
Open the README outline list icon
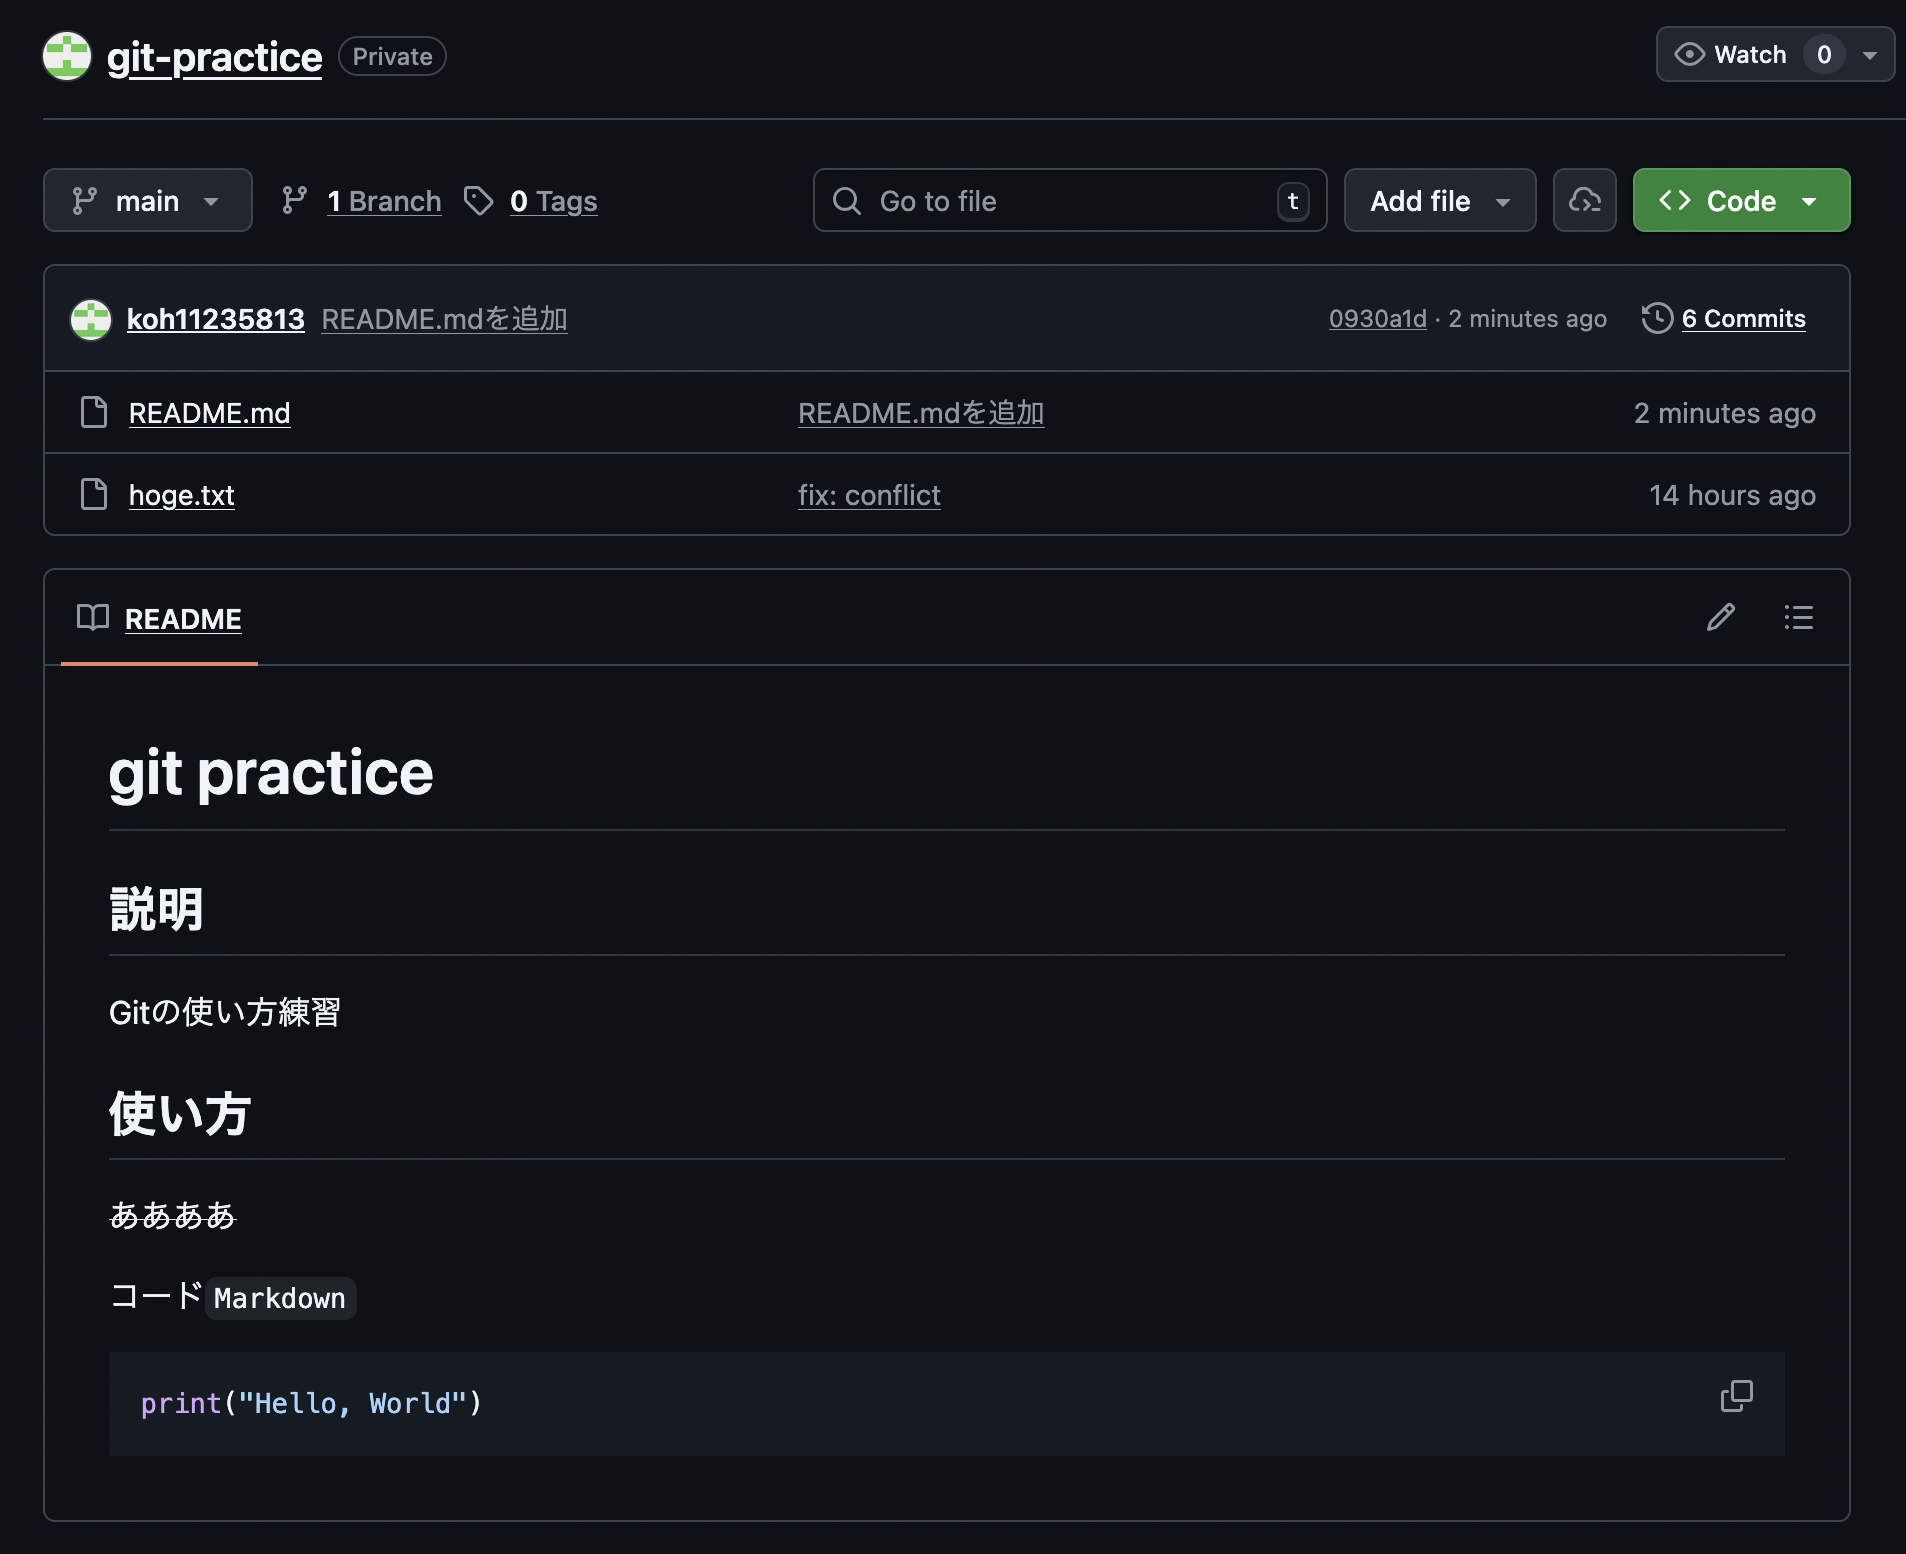click(x=1798, y=617)
